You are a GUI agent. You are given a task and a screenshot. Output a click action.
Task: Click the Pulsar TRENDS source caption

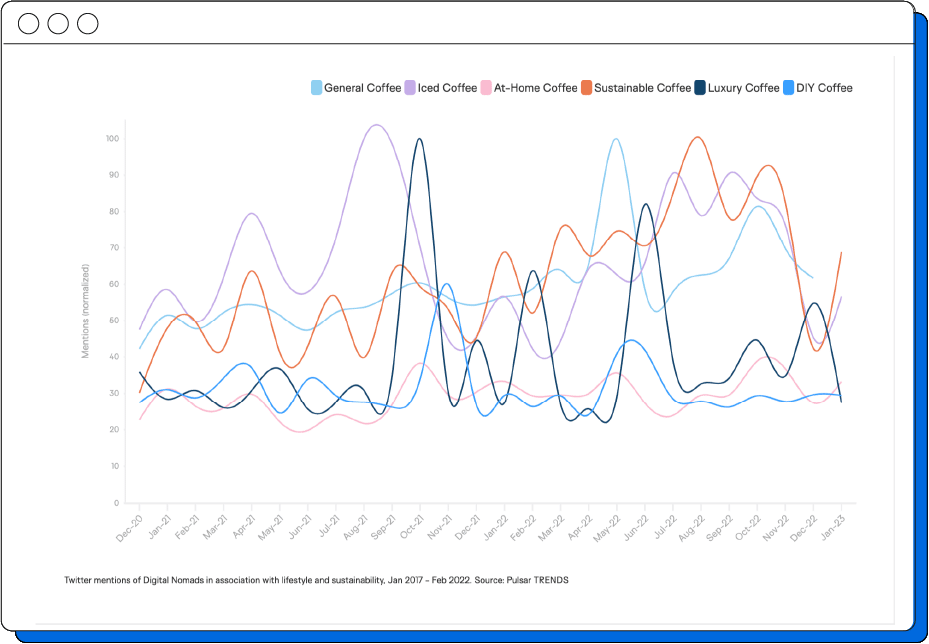tap(315, 580)
